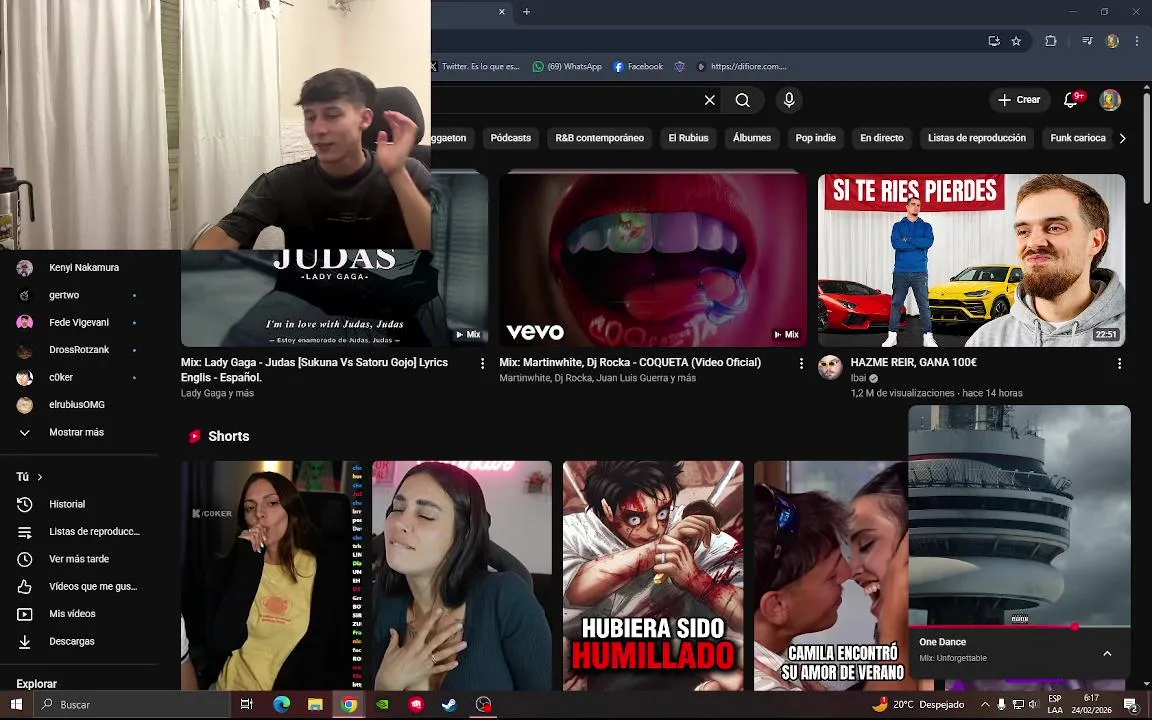Expand the One Dance miniplayer chevron
This screenshot has height=720, width=1152.
coord(1107,653)
